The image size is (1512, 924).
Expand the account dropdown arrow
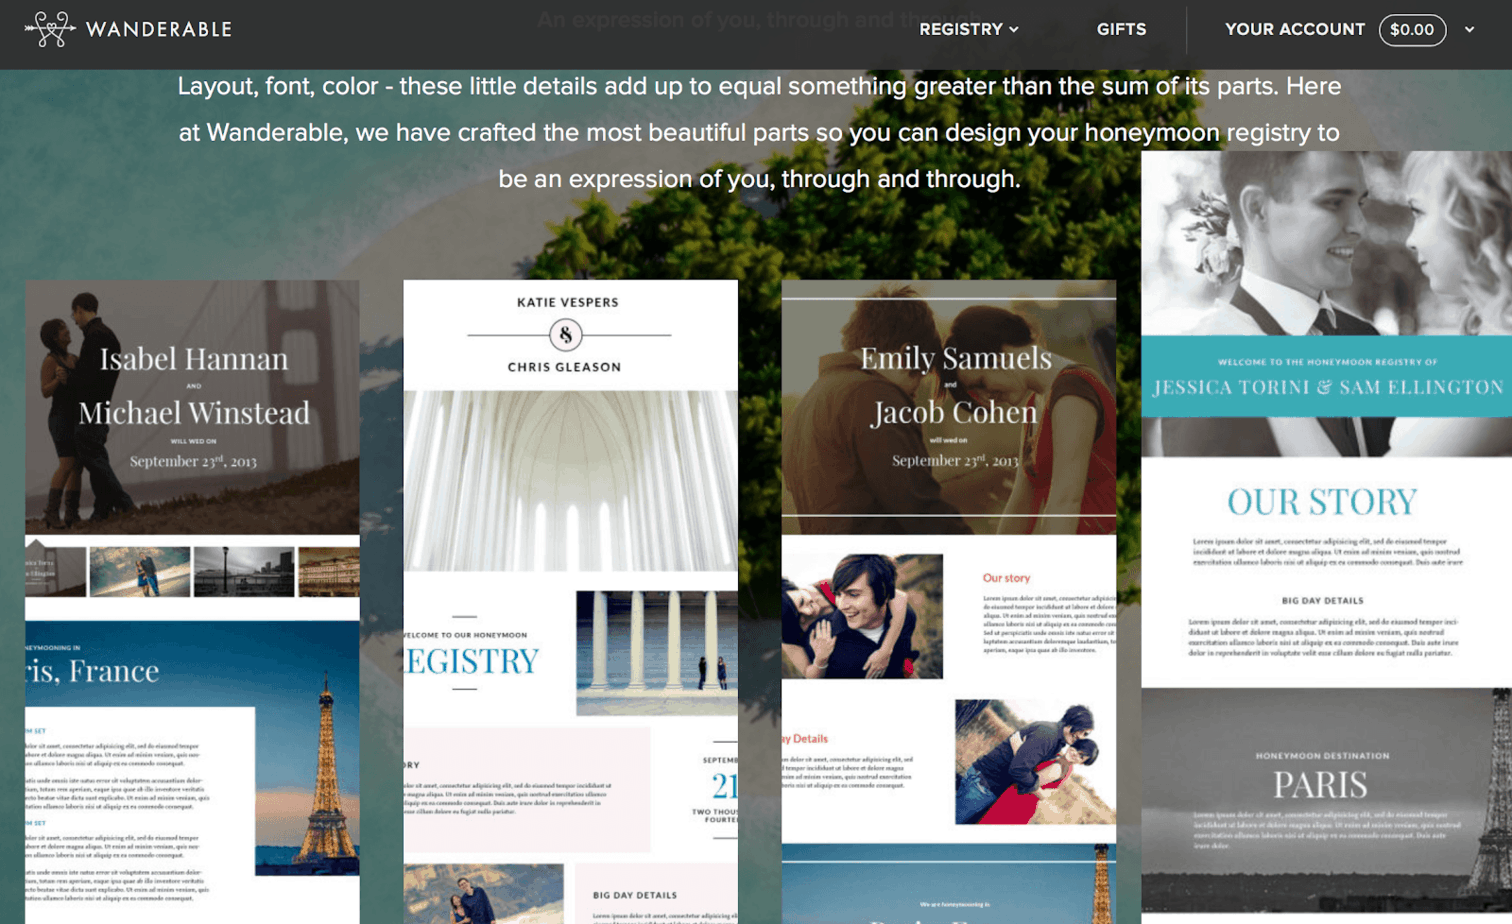pyautogui.click(x=1469, y=30)
